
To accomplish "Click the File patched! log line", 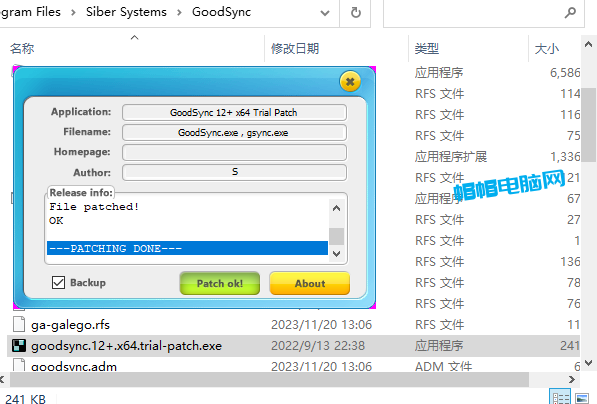I will (94, 207).
